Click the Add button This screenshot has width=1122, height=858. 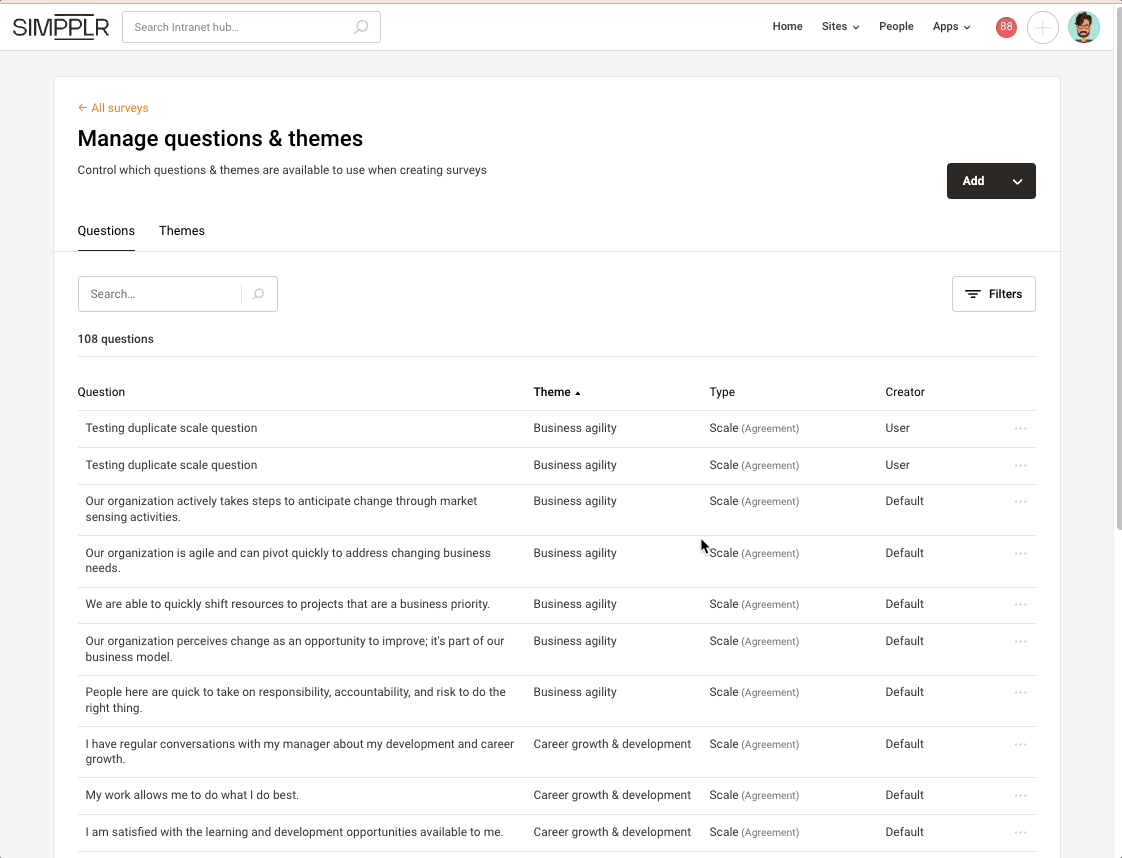(x=973, y=181)
